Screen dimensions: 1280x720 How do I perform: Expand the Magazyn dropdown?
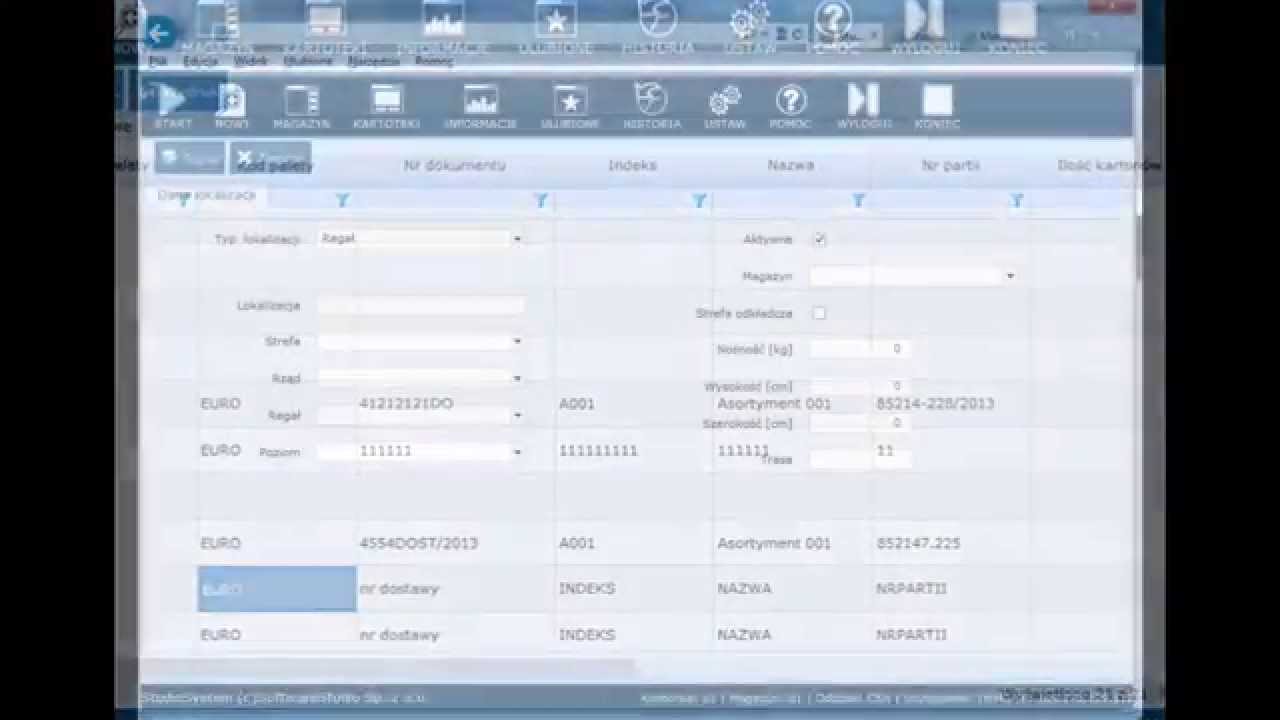(x=1010, y=276)
